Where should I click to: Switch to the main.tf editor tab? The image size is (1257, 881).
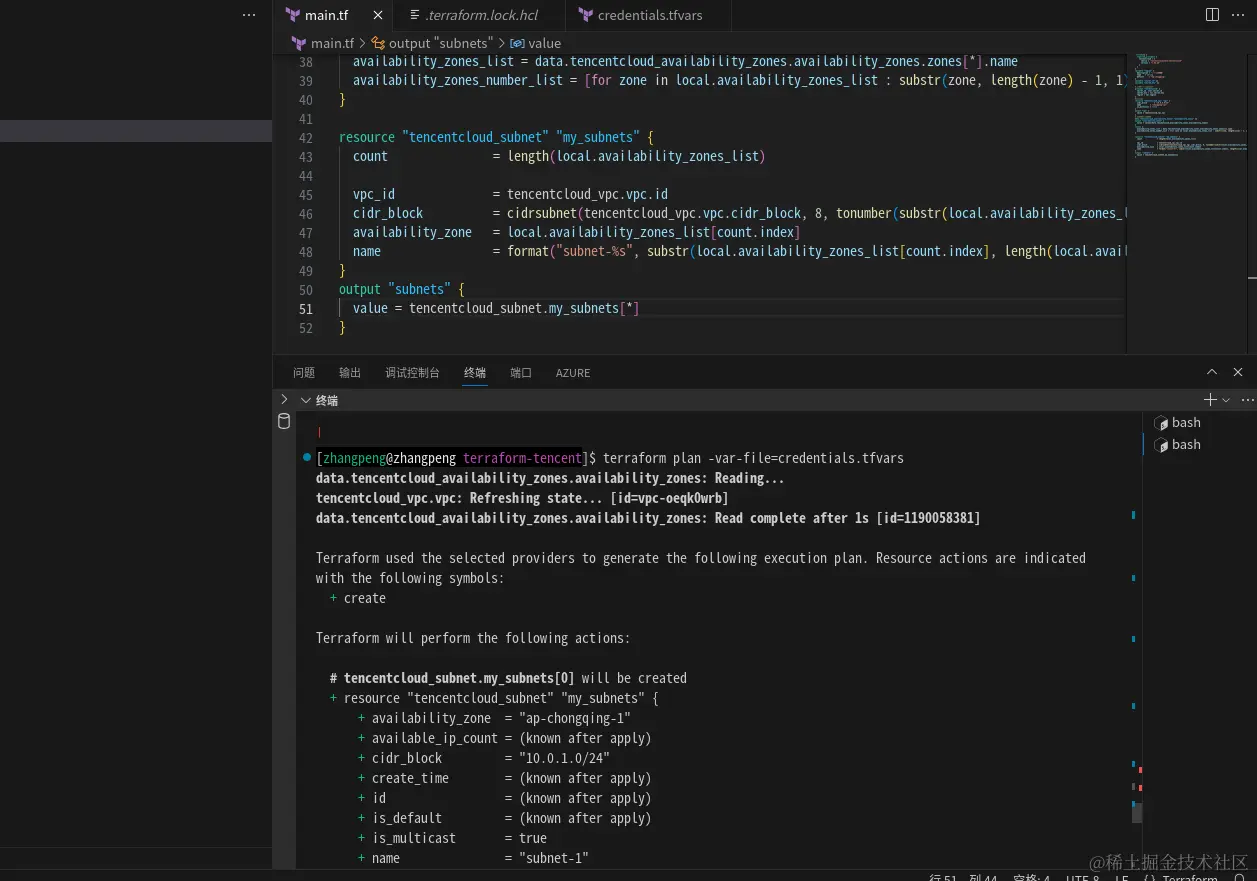tap(327, 15)
